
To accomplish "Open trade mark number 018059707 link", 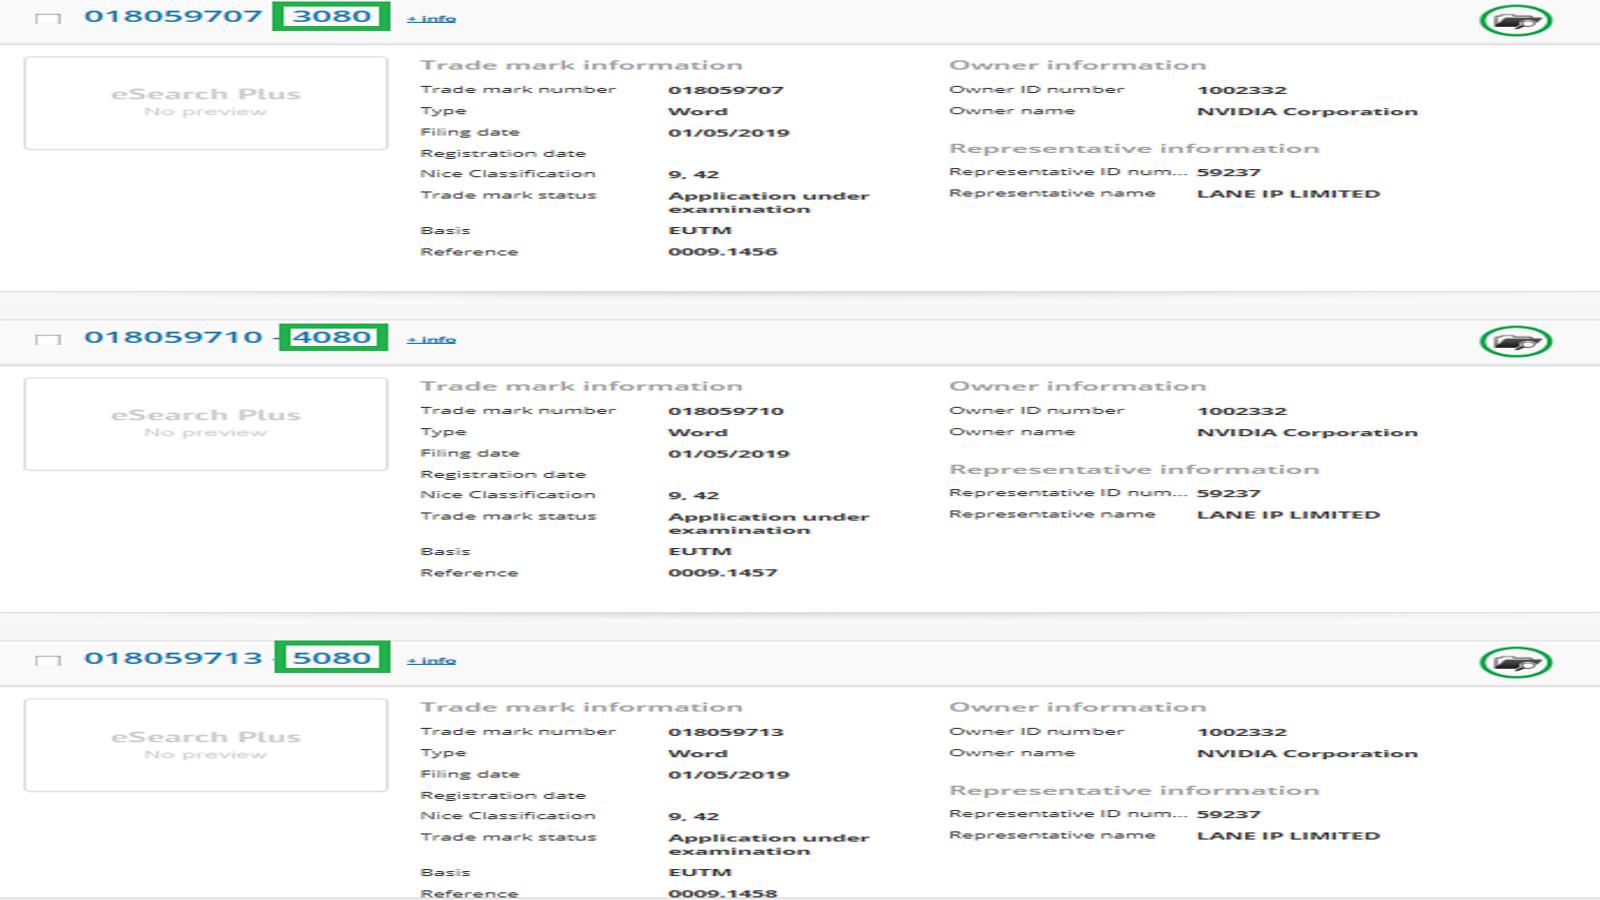I will [173, 16].
